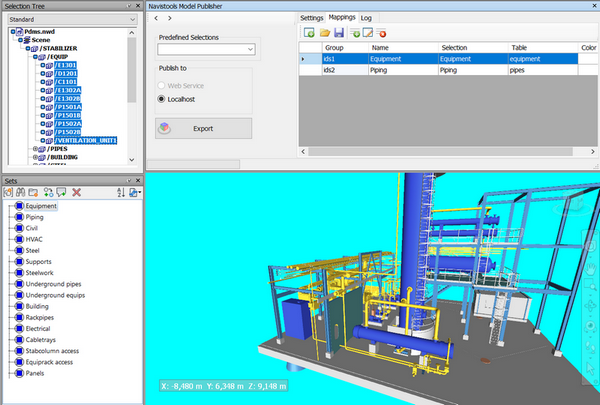
Task: Delete selected set with red X icon
Action: (x=76, y=191)
